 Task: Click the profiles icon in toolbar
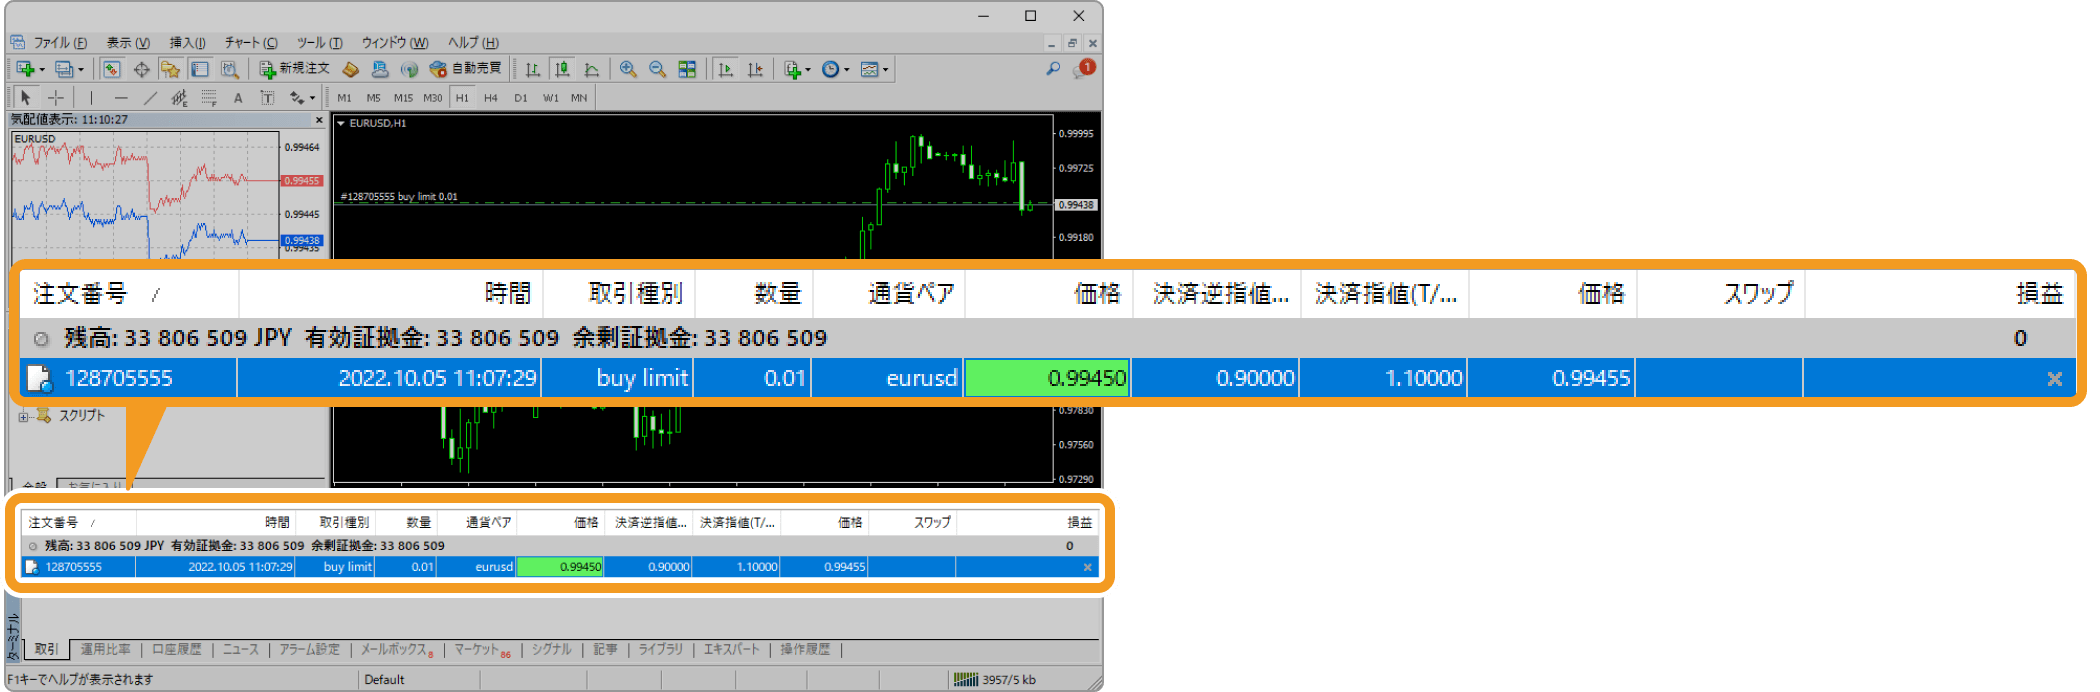click(x=64, y=69)
